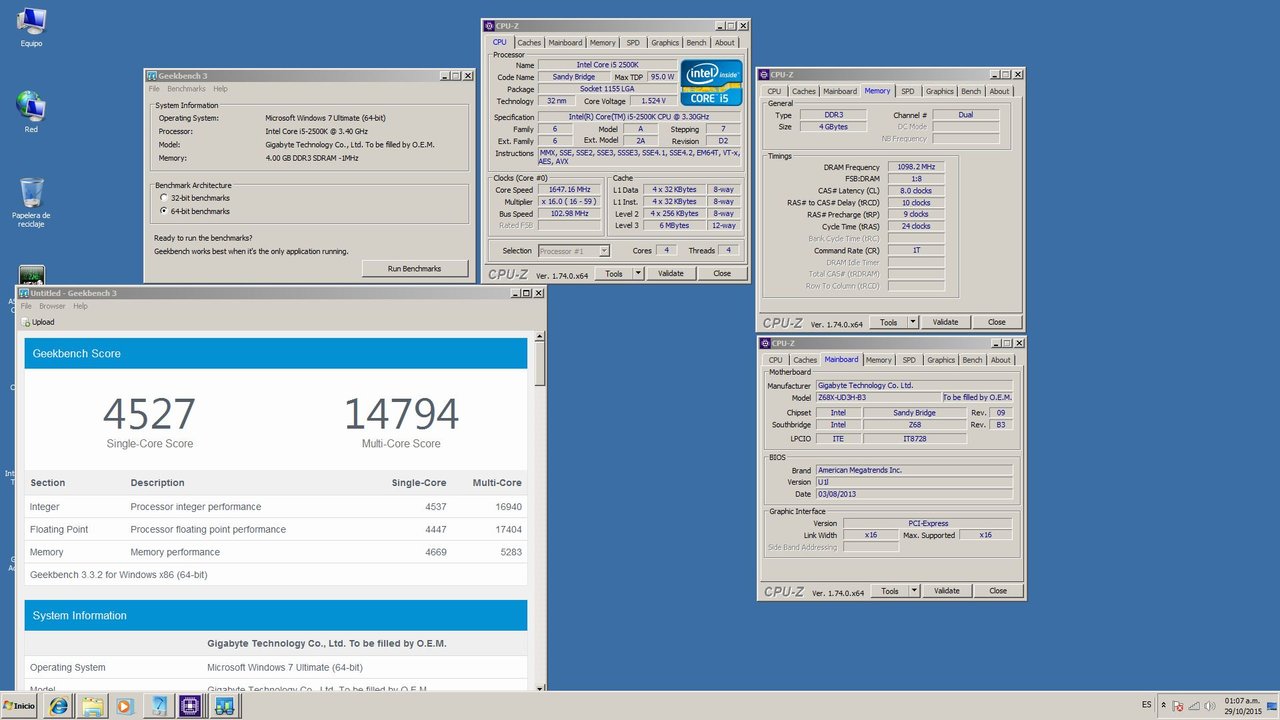Select 64-bit benchmarks radio option

click(x=164, y=211)
